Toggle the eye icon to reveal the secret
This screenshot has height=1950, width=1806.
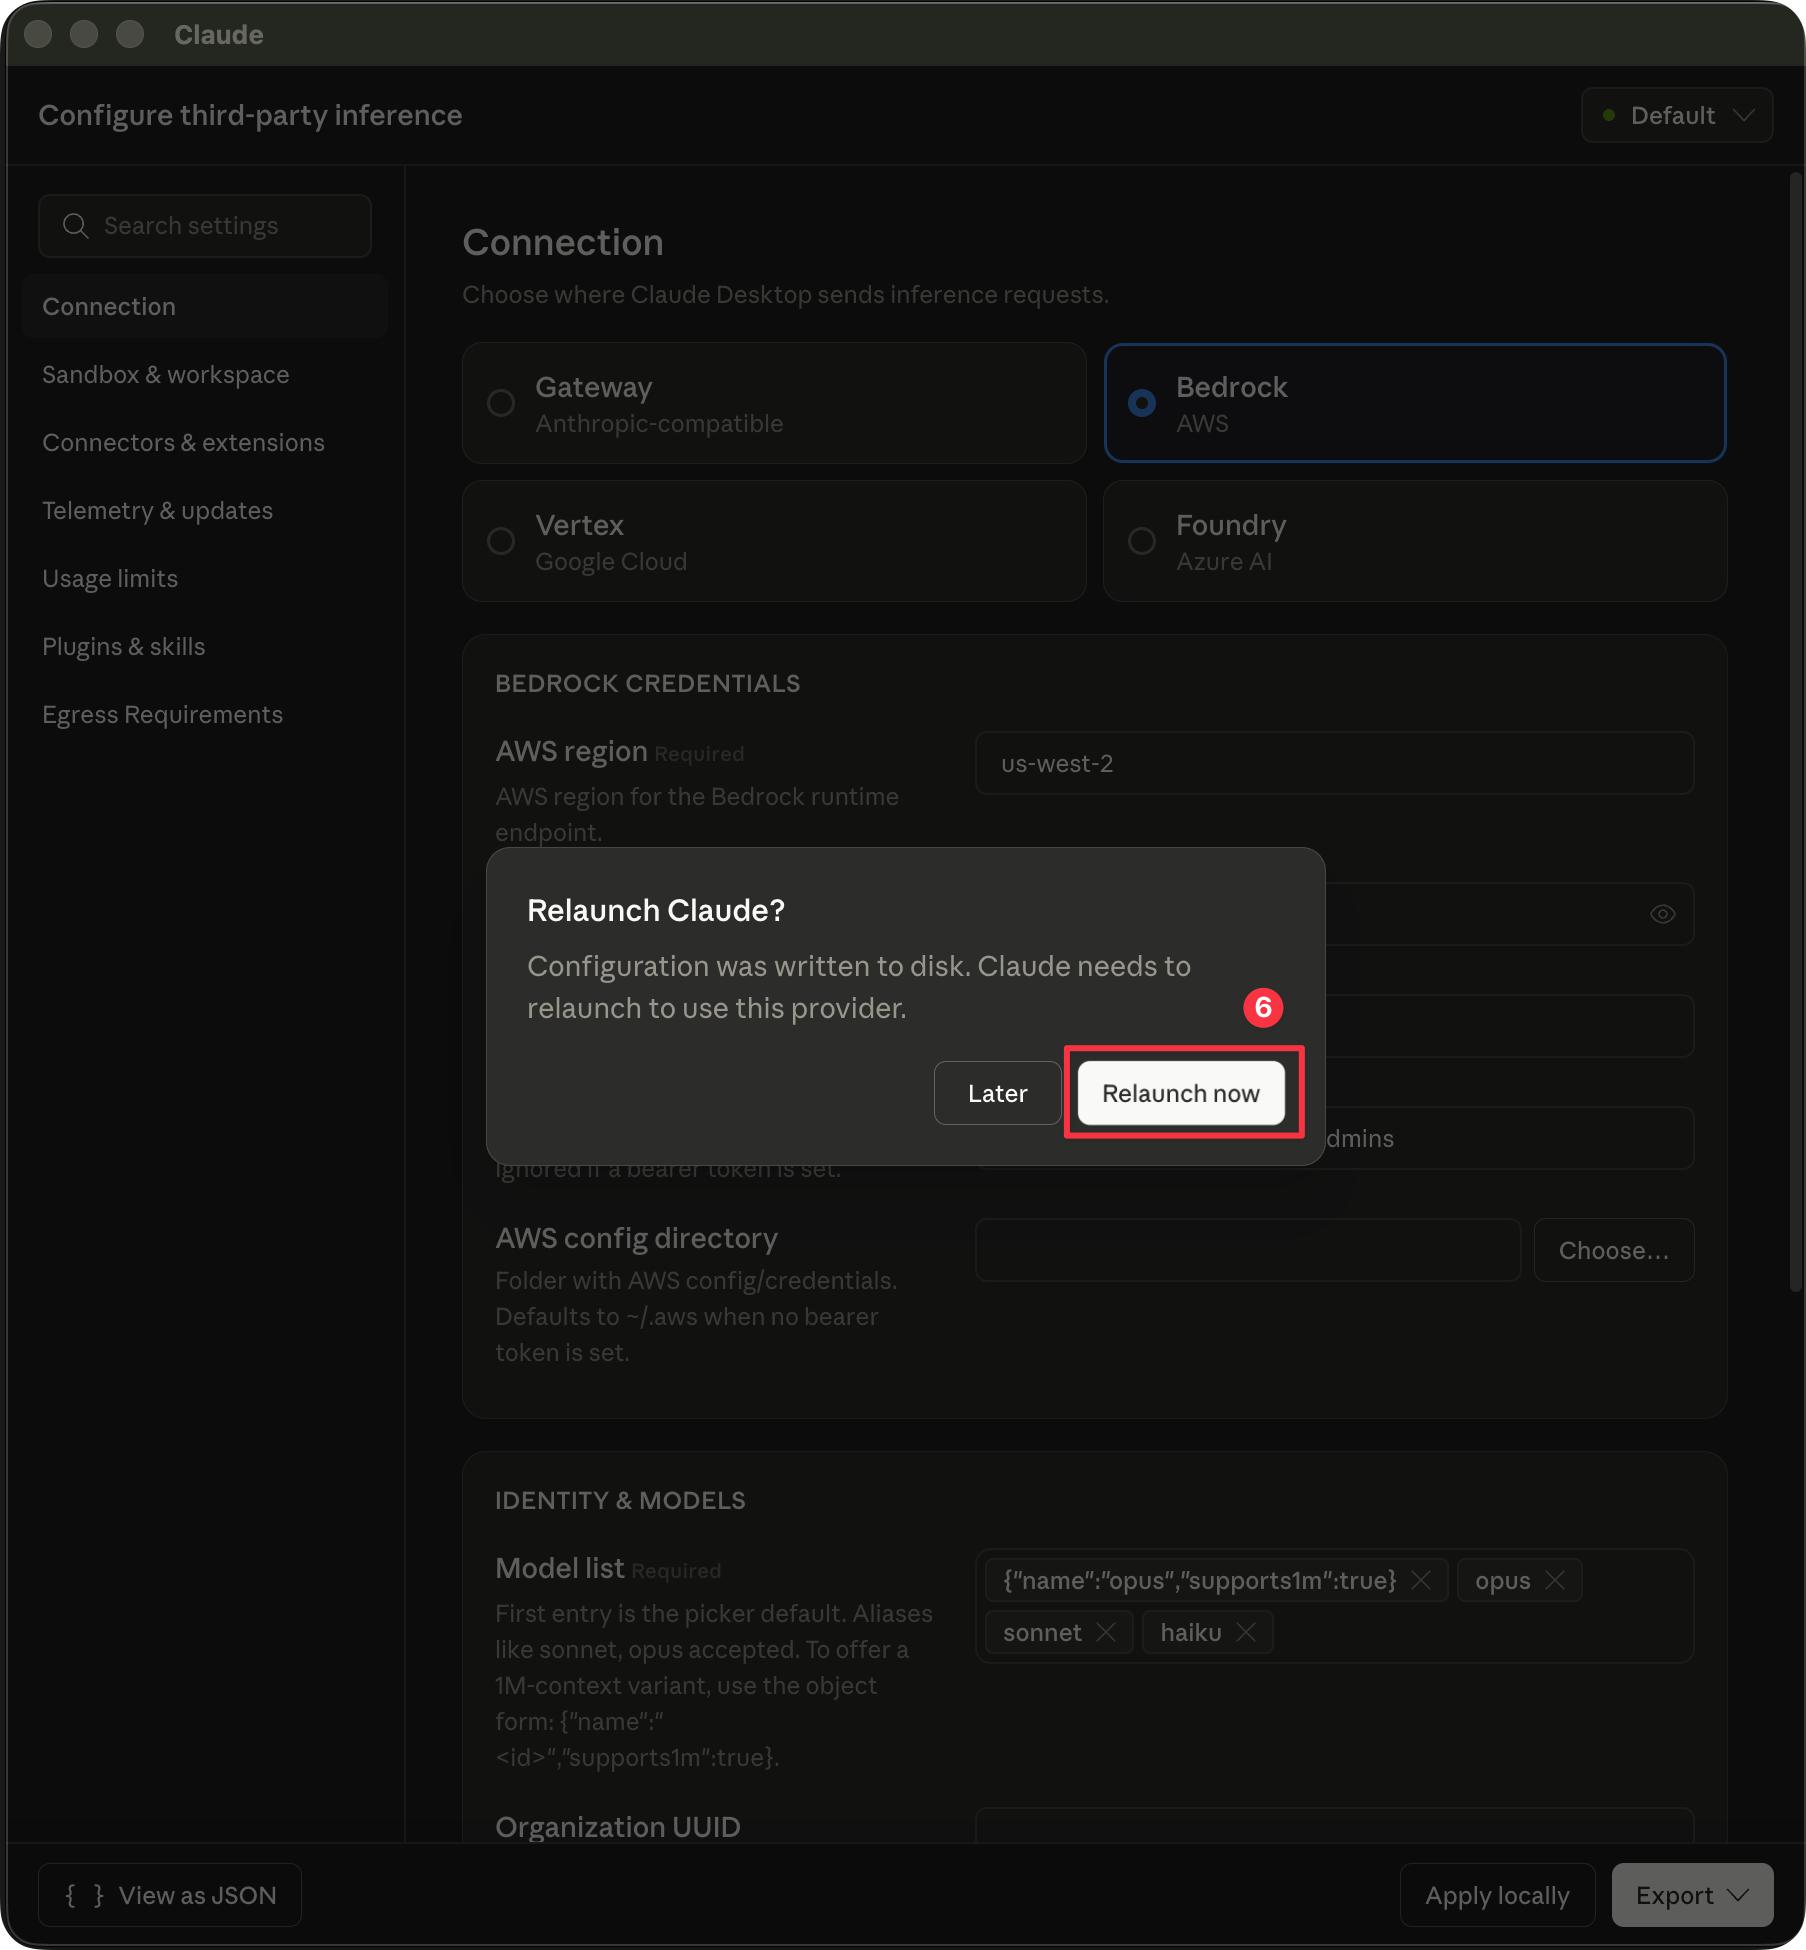point(1662,914)
